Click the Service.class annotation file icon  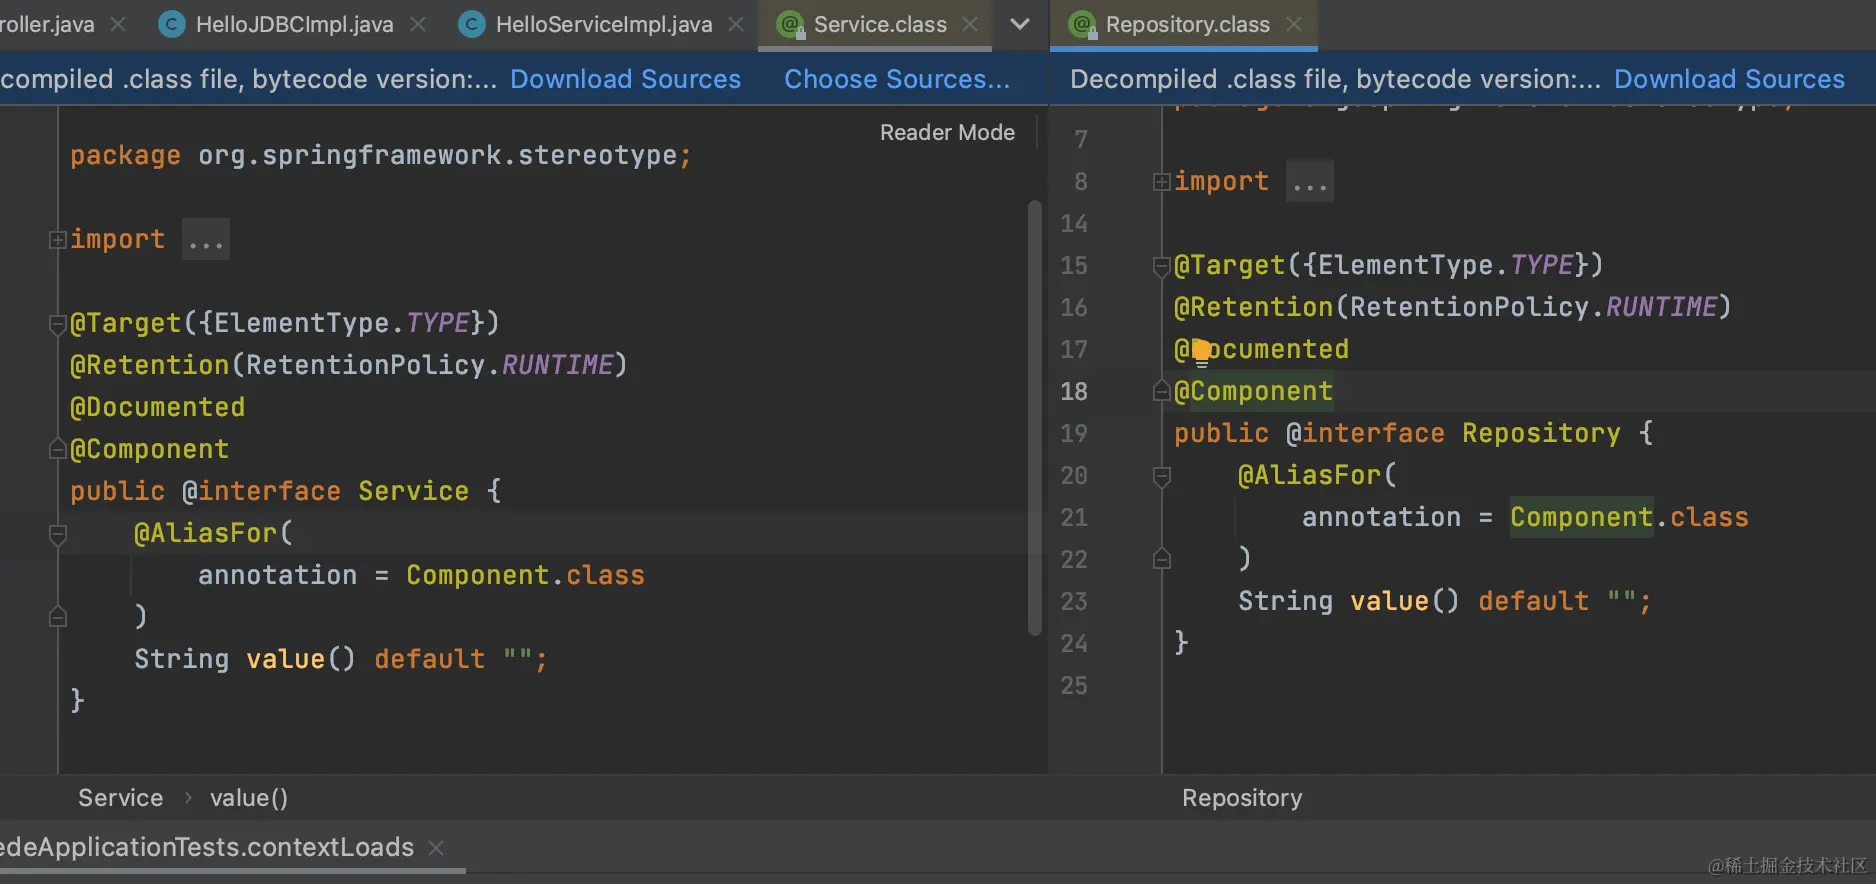tap(790, 24)
